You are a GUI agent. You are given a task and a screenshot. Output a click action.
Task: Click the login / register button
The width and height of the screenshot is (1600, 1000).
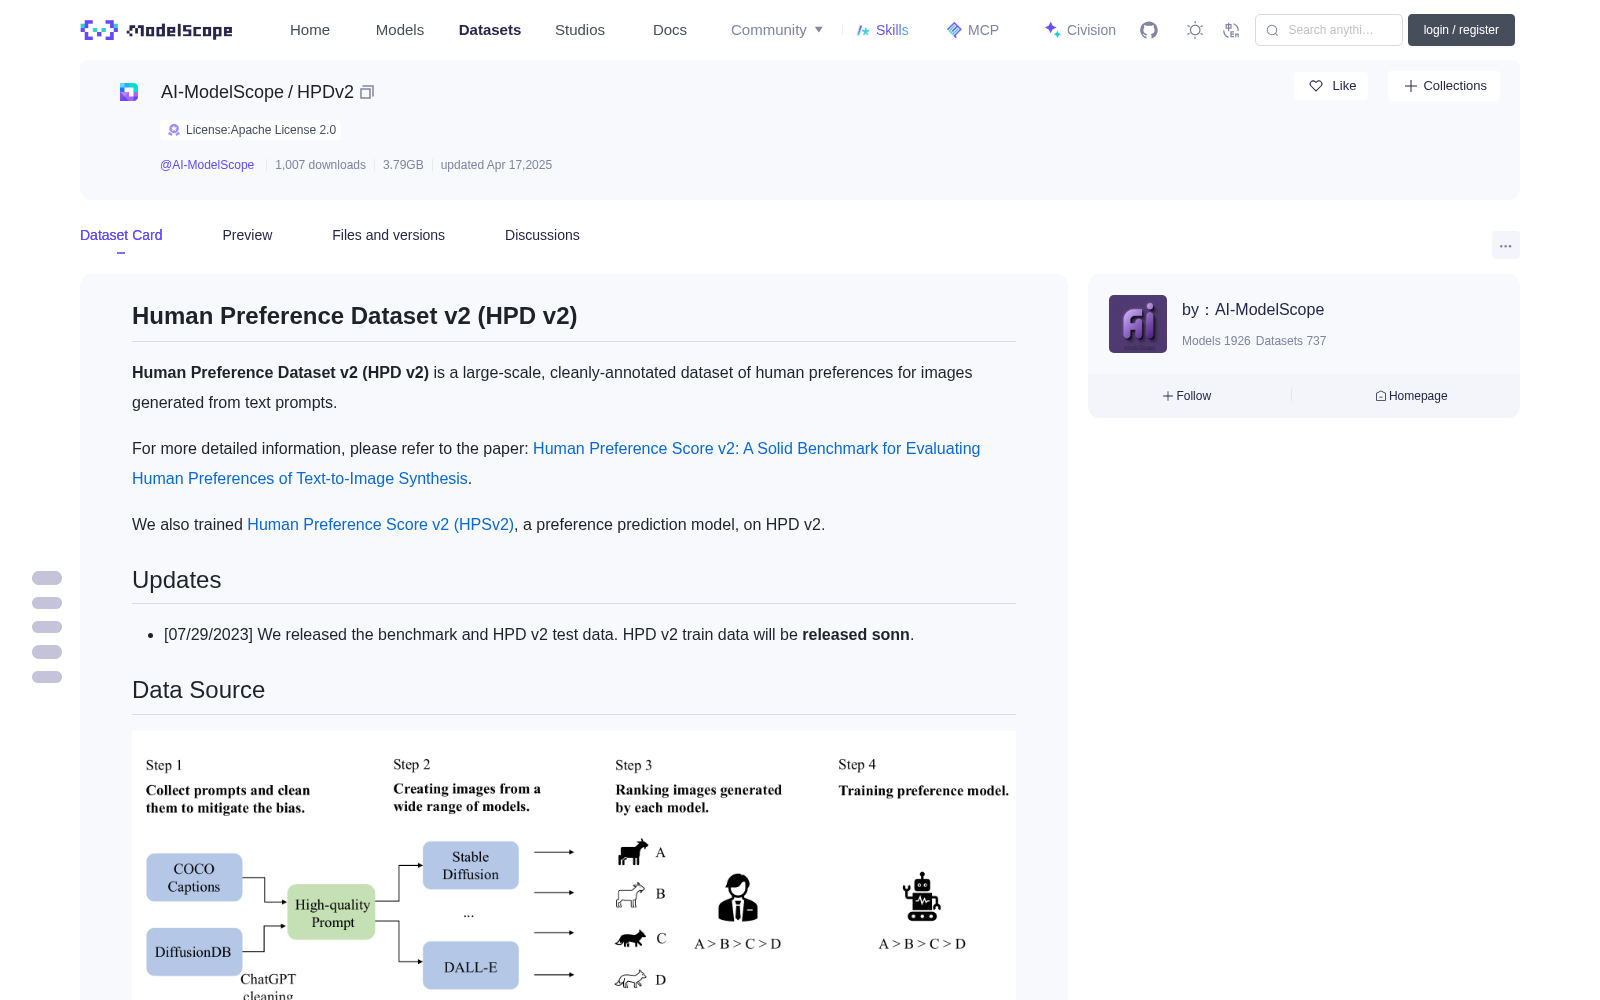coord(1461,30)
